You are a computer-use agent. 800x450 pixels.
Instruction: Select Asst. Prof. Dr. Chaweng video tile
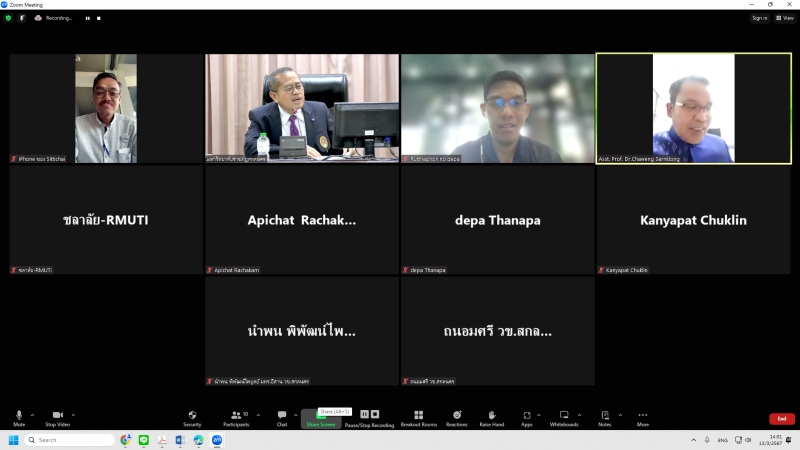click(693, 108)
